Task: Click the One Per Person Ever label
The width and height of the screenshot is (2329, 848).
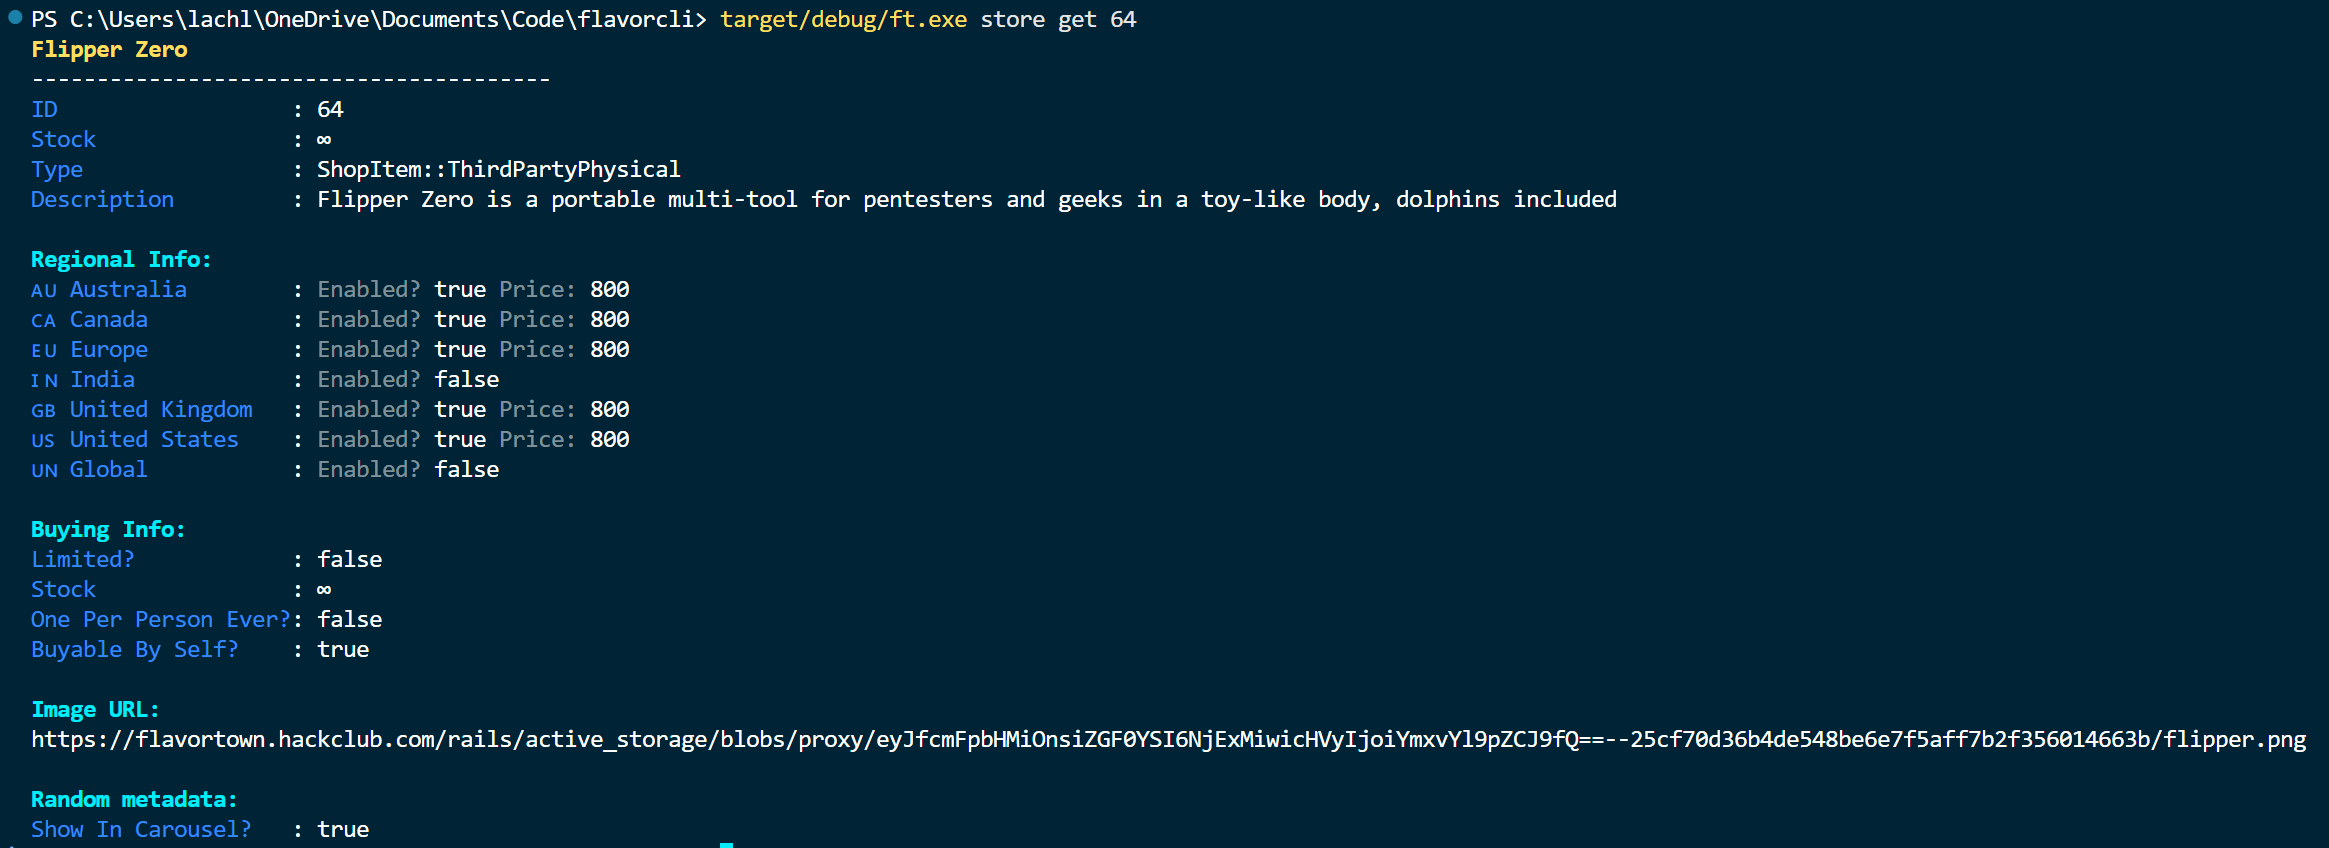Action: 160,620
